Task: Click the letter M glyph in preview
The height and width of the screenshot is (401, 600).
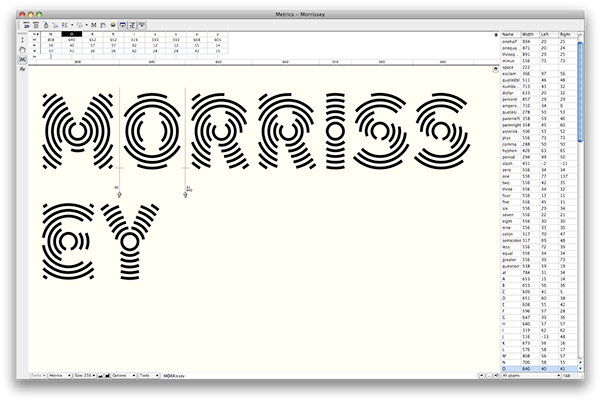Action: click(x=78, y=131)
